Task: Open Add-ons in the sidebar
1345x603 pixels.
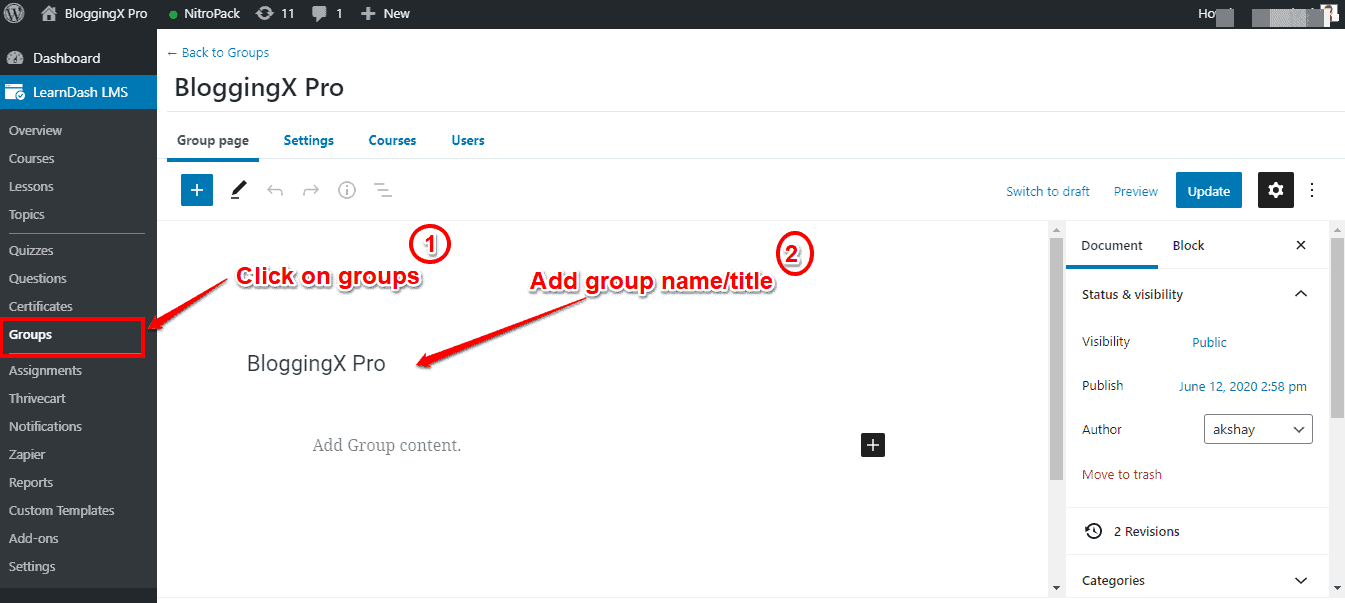Action: point(34,539)
